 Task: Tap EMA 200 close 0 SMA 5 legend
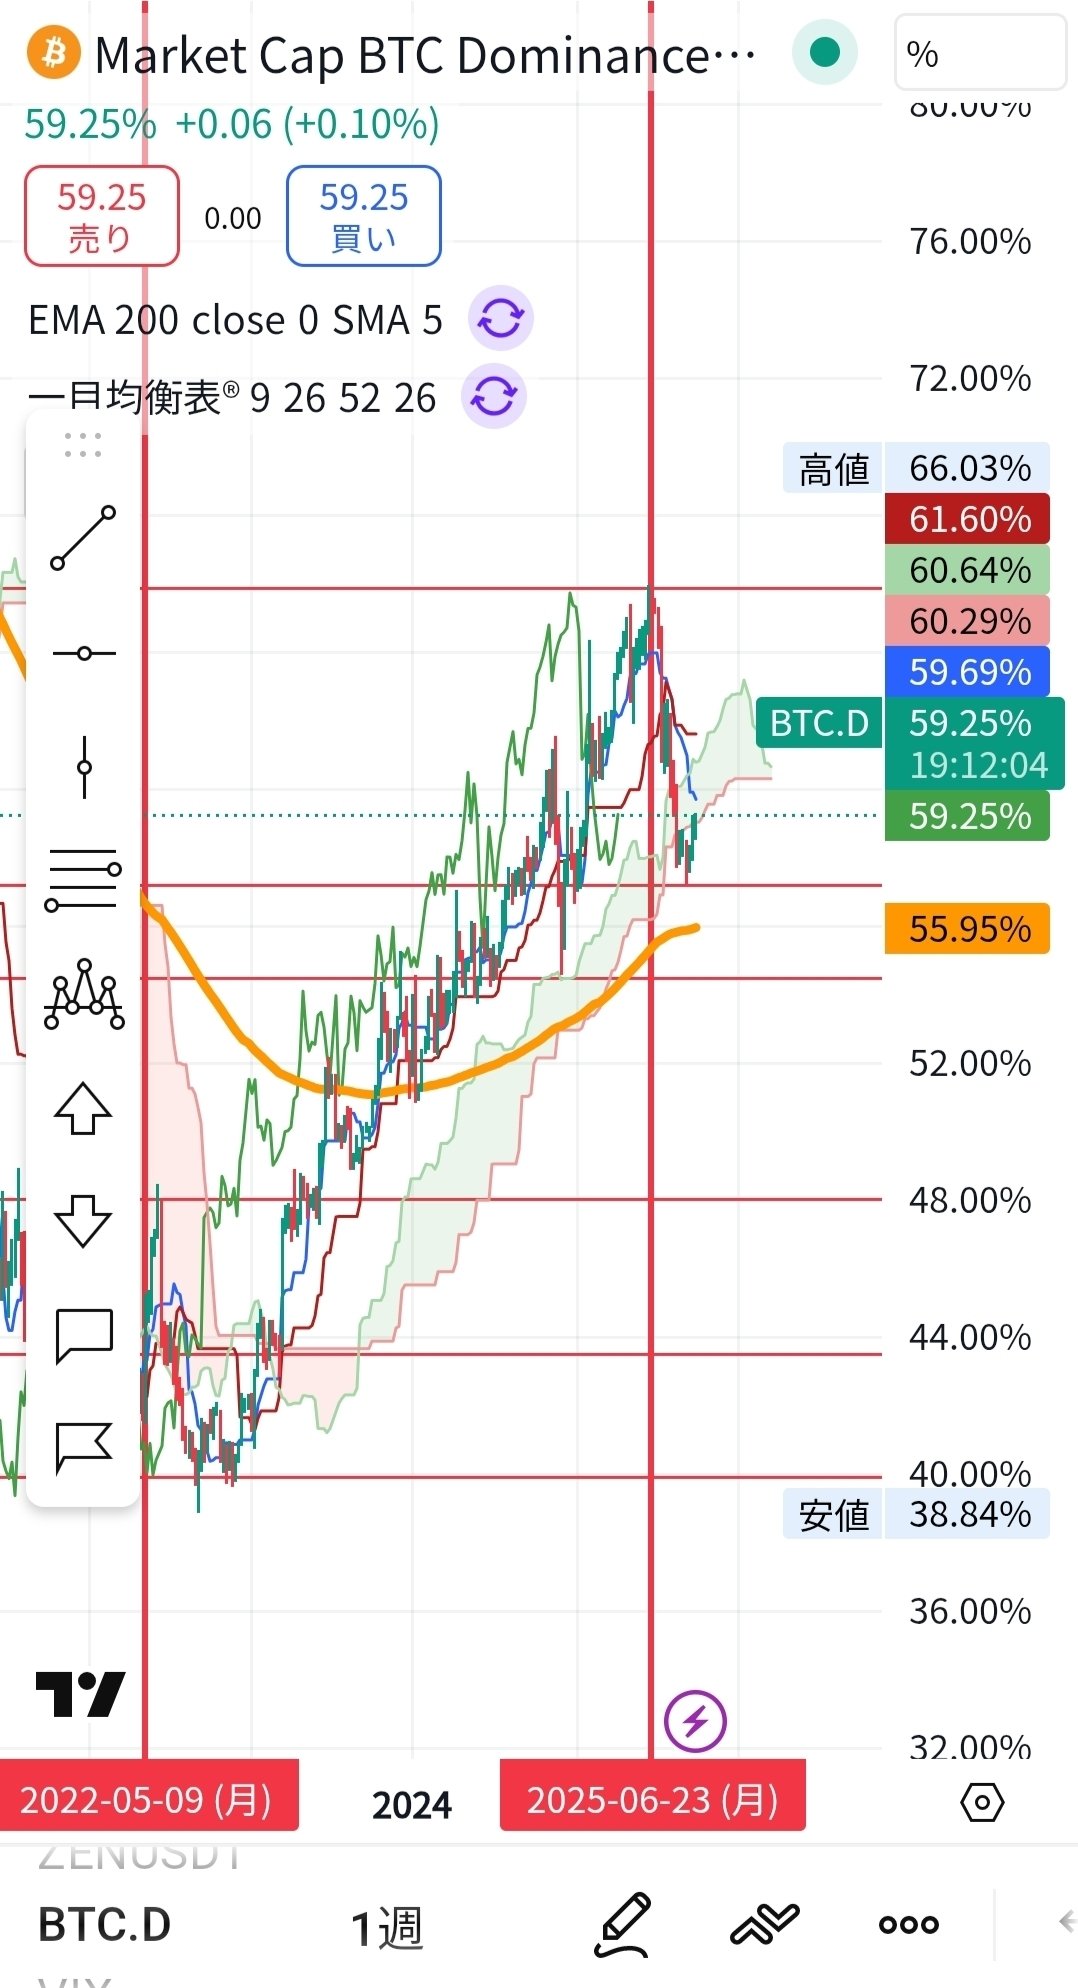235,320
